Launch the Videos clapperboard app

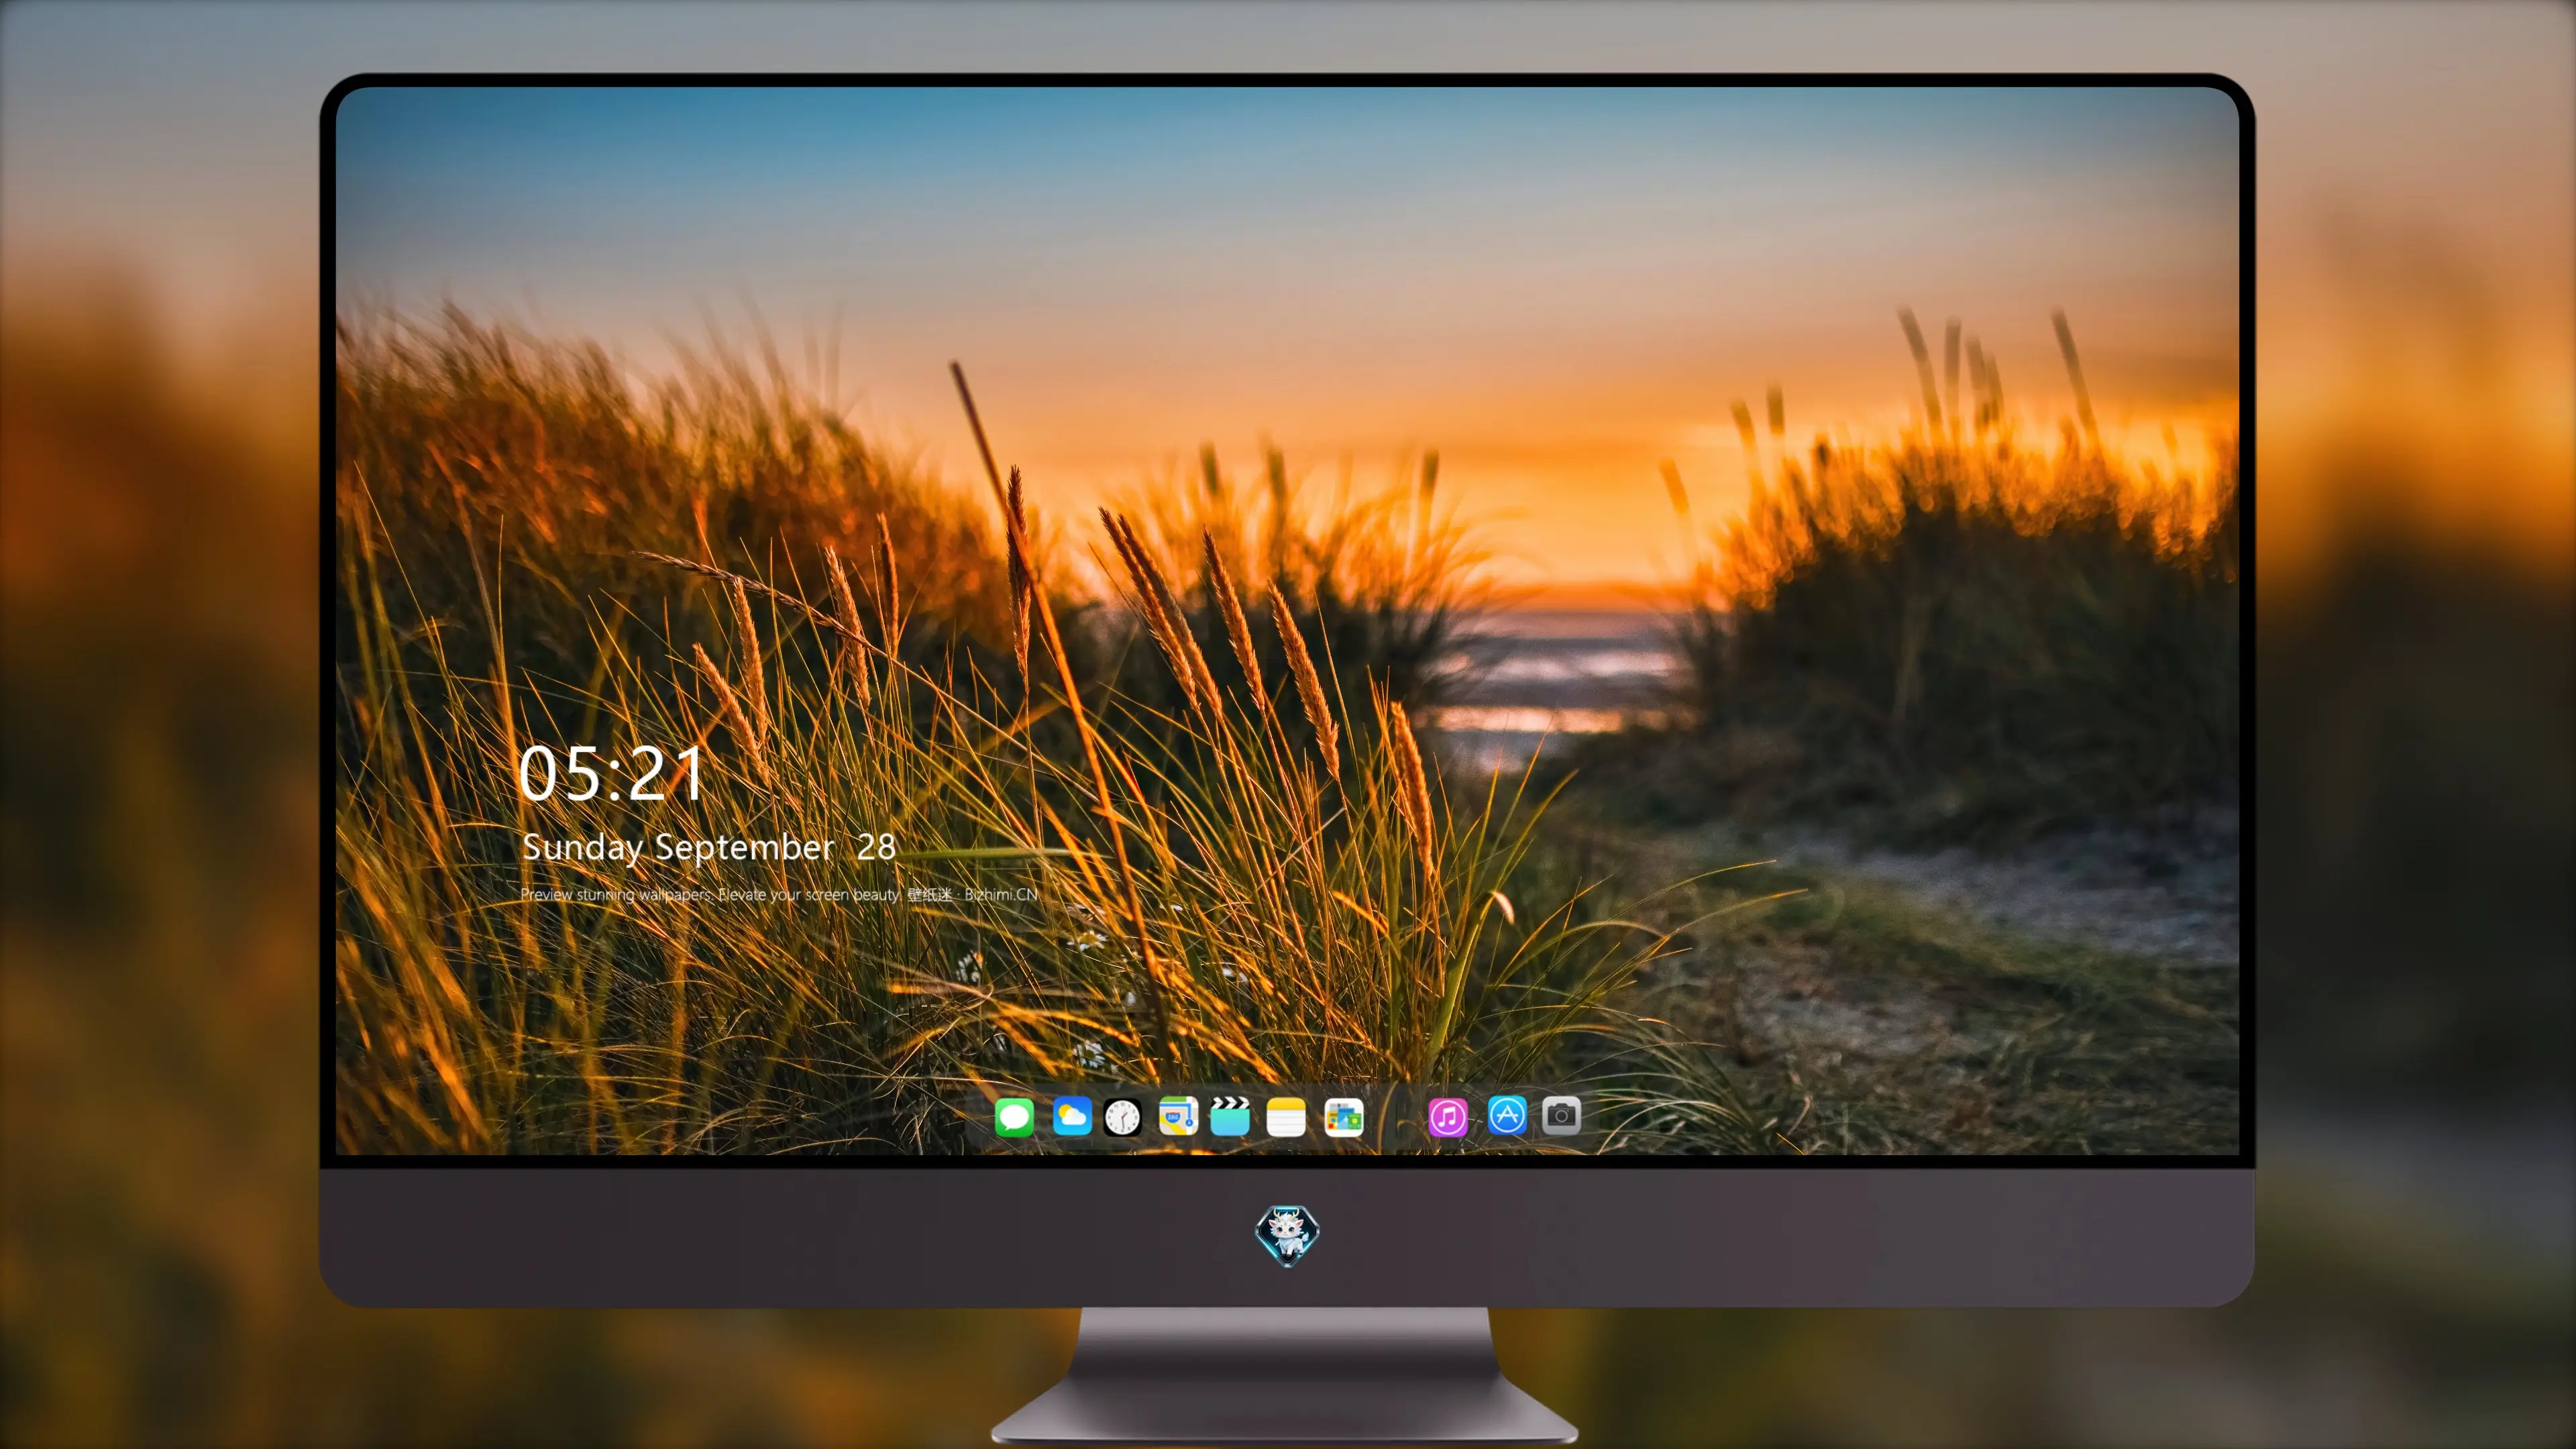(x=1230, y=1116)
